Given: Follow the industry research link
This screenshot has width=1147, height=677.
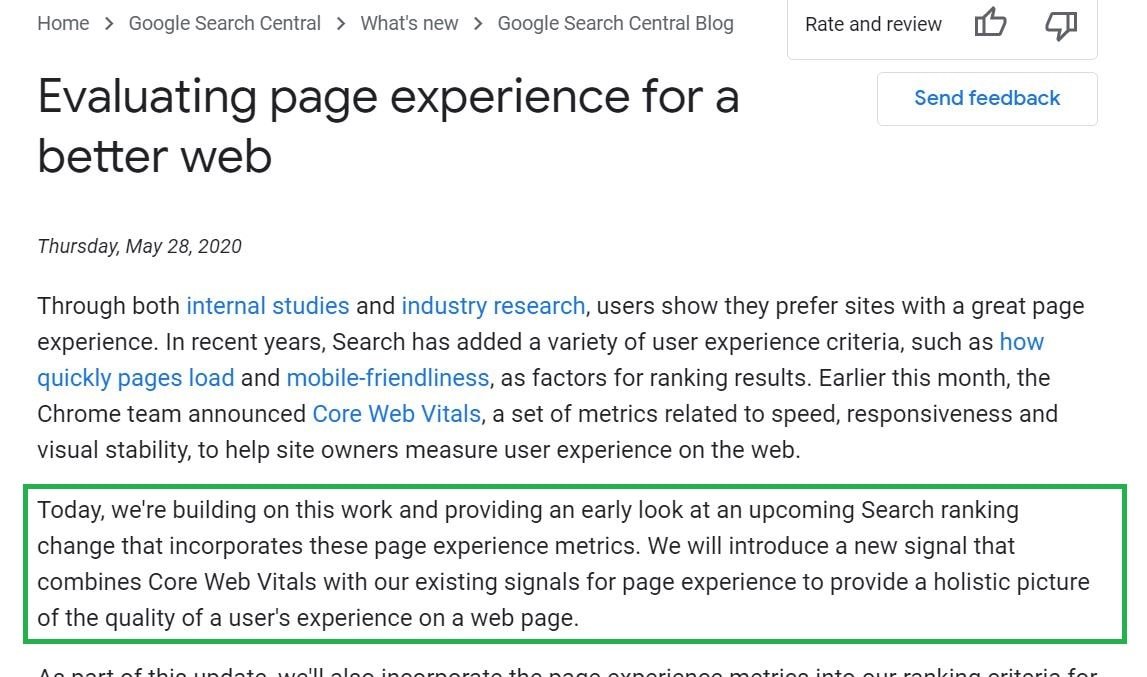Looking at the screenshot, I should pos(493,305).
